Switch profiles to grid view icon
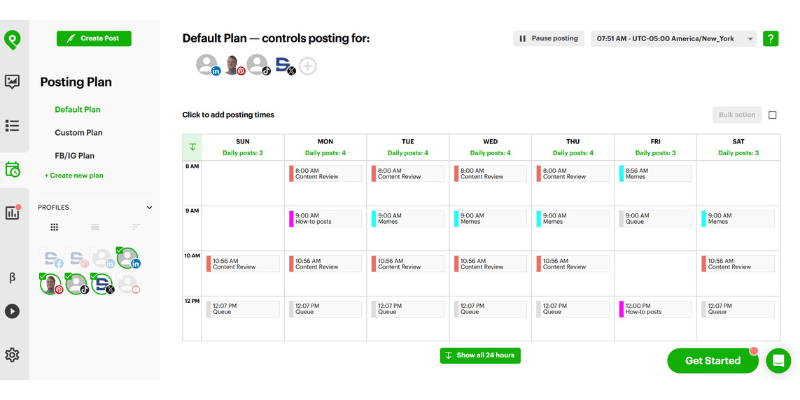This screenshot has width=800, height=400. (x=54, y=227)
